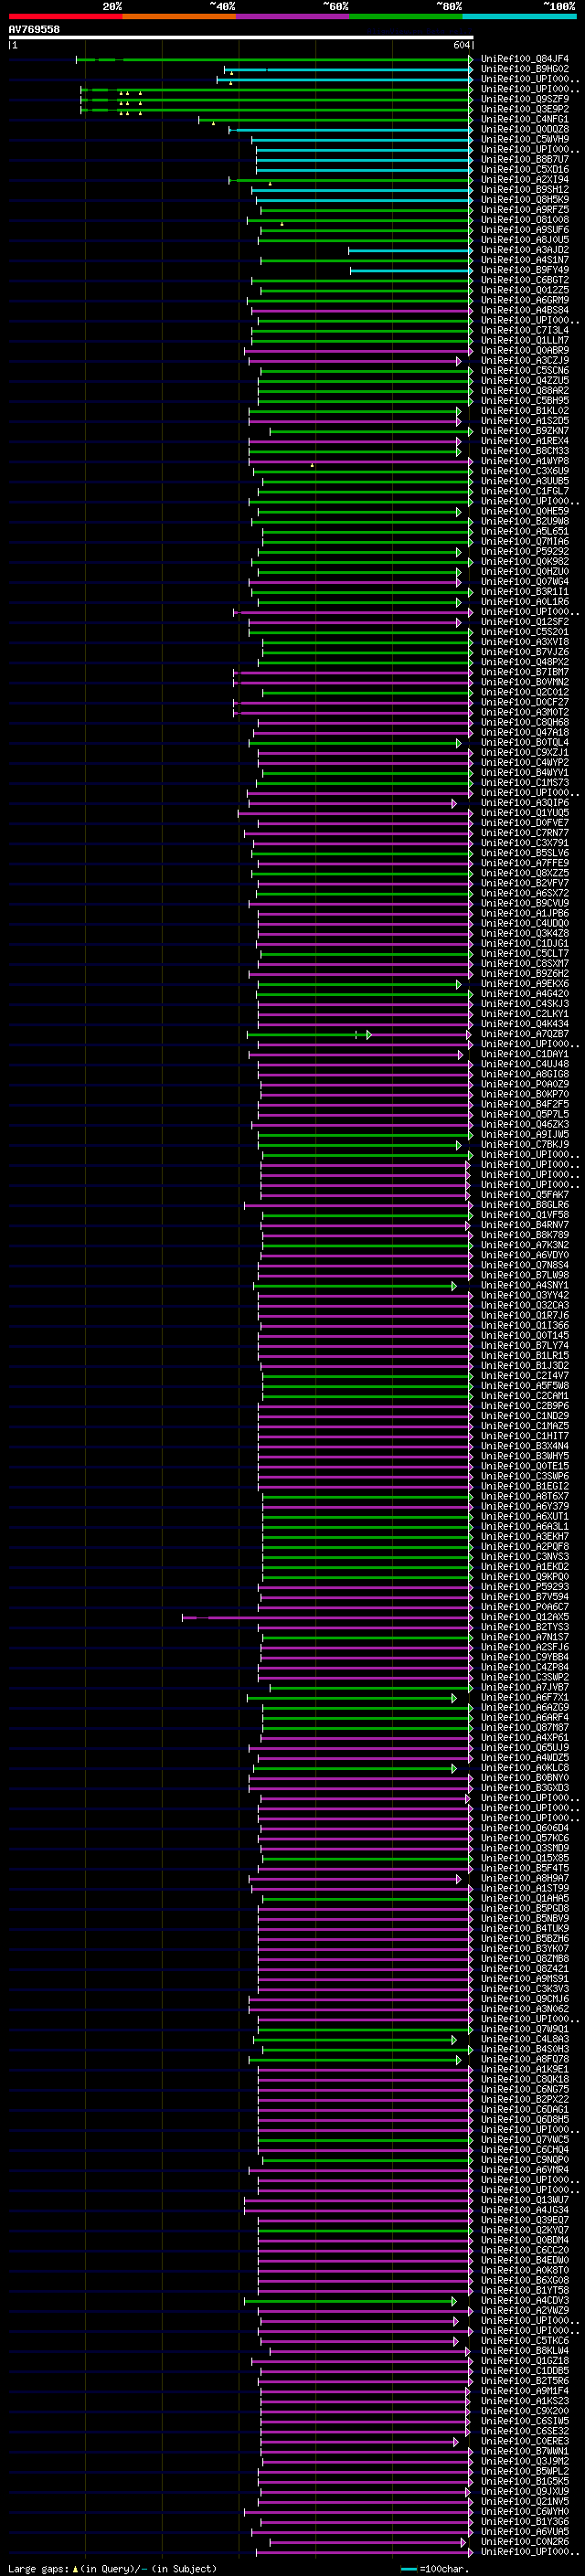Viewport: 585px width, 2576px height.
Task: Click the UniRef100_A6GRM9 label
Action: 525,300
